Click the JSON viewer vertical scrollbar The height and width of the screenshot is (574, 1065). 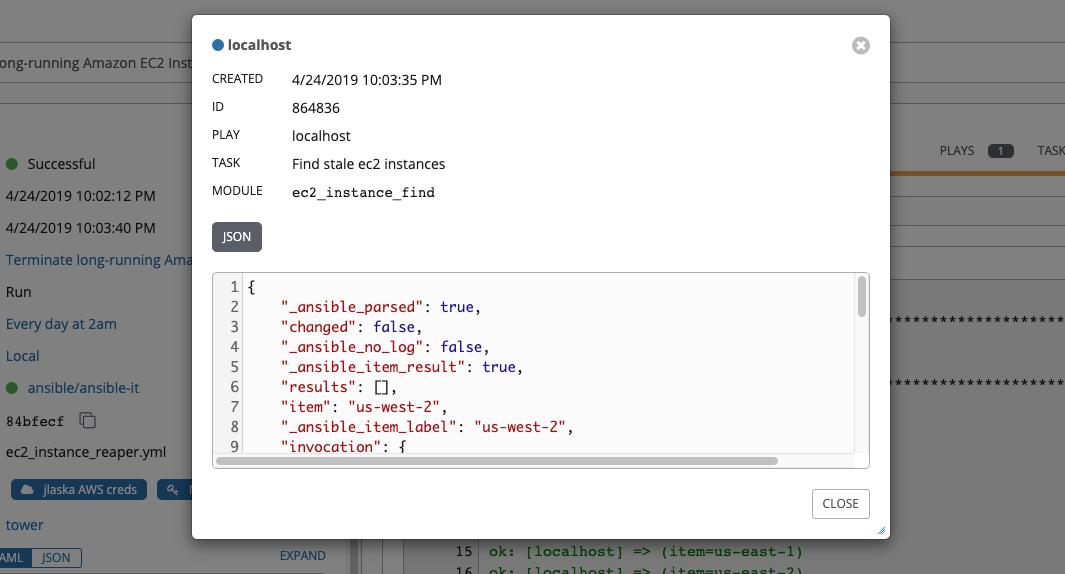click(x=861, y=297)
